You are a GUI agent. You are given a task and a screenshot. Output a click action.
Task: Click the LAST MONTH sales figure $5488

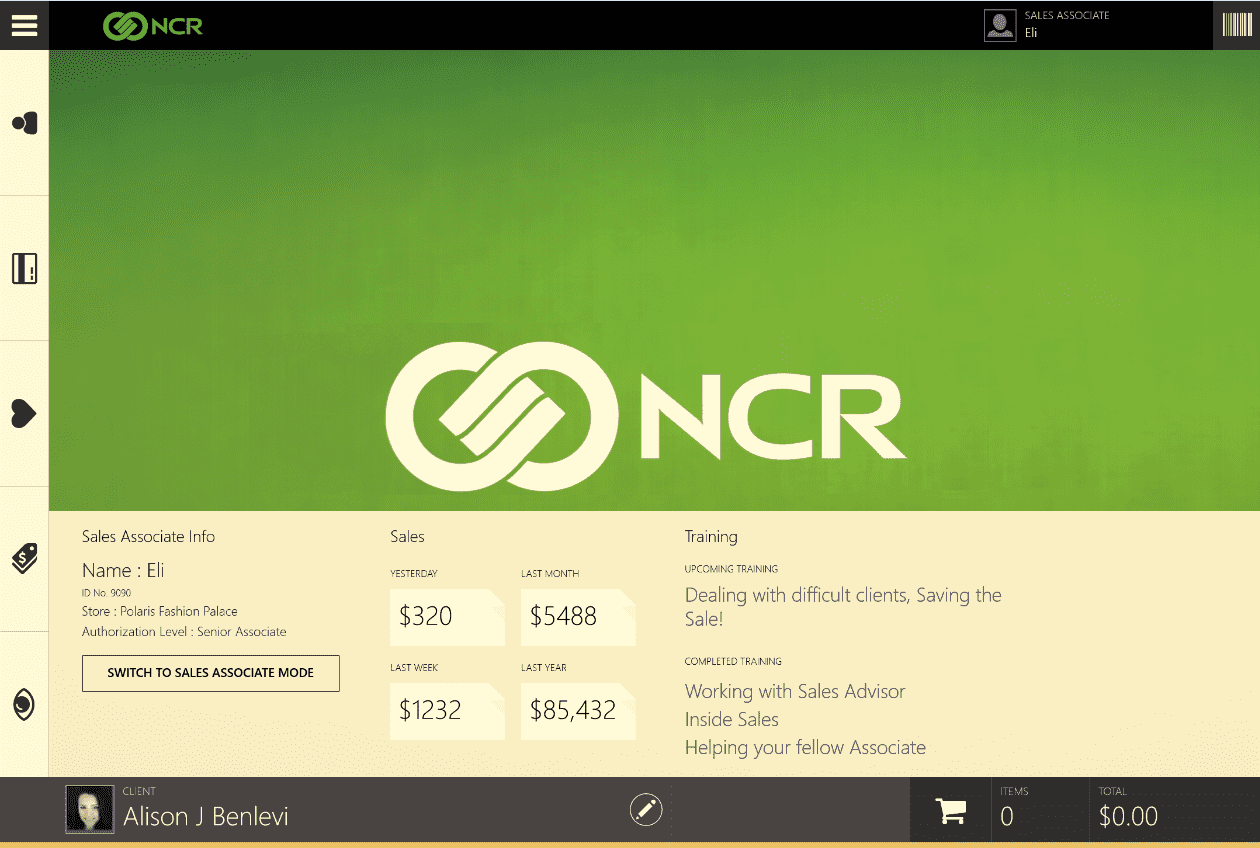click(578, 617)
